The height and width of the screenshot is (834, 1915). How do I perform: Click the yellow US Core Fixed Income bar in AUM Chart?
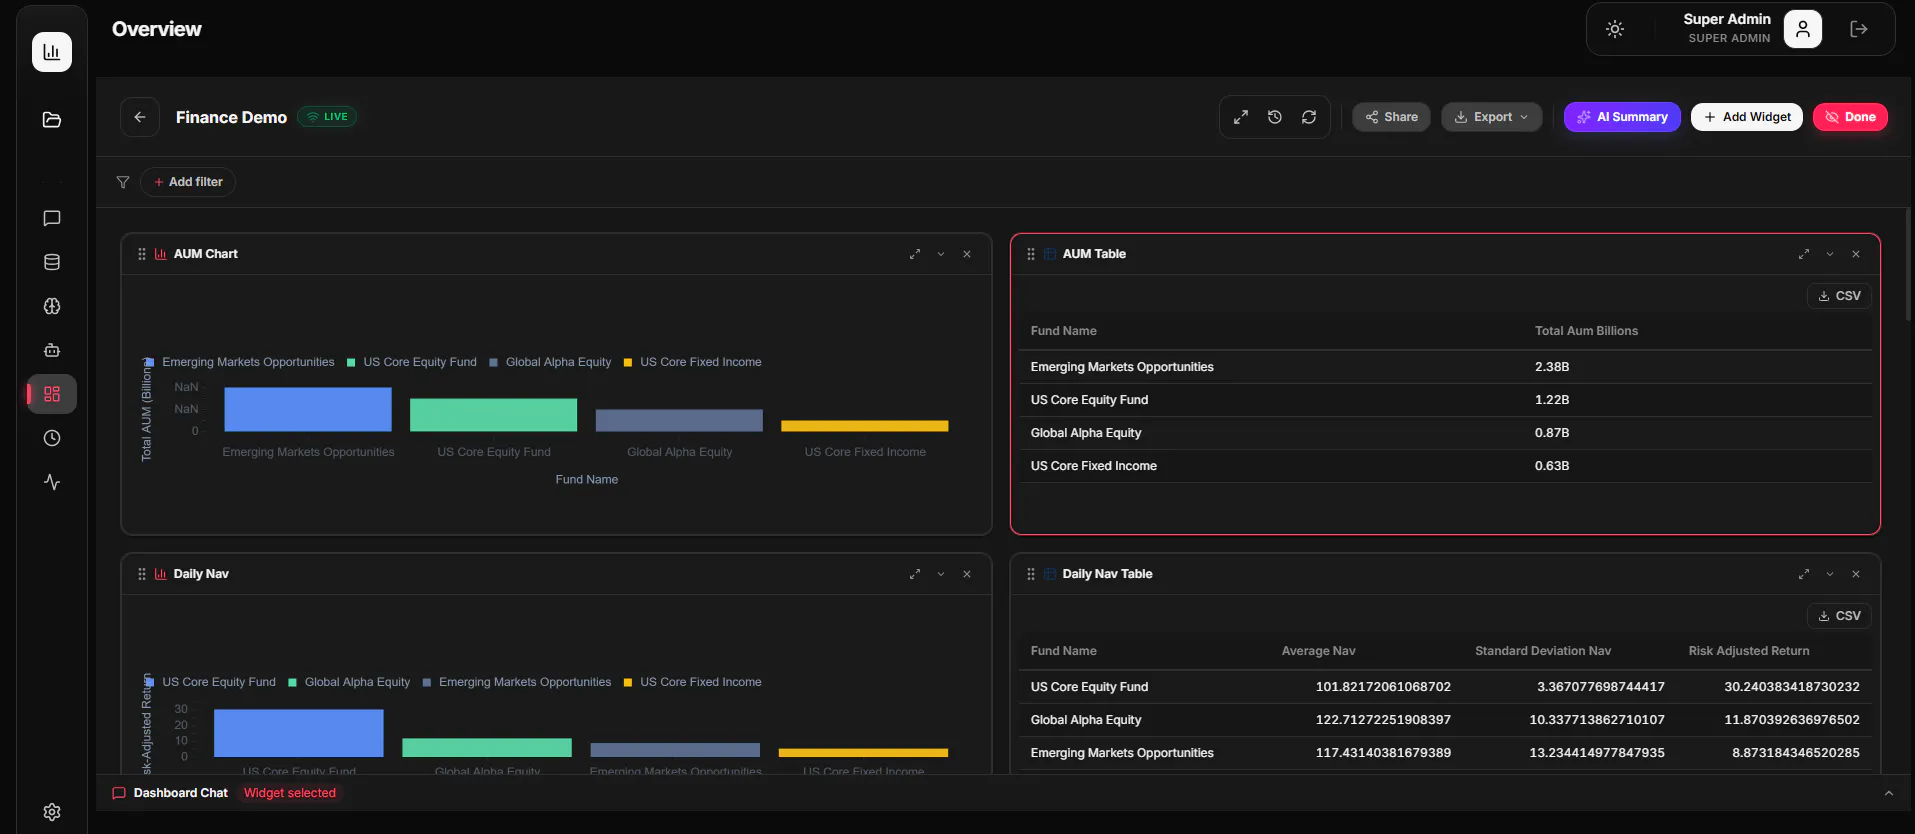coord(865,426)
